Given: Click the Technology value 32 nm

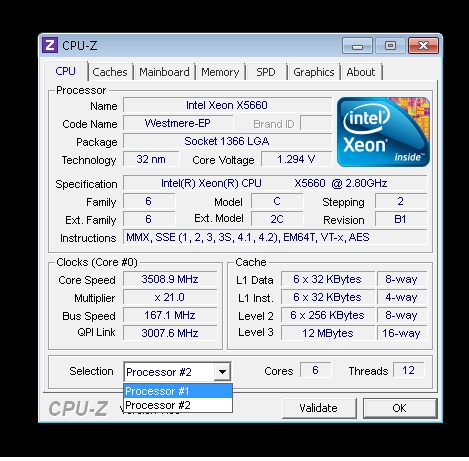Looking at the screenshot, I should click(x=151, y=159).
